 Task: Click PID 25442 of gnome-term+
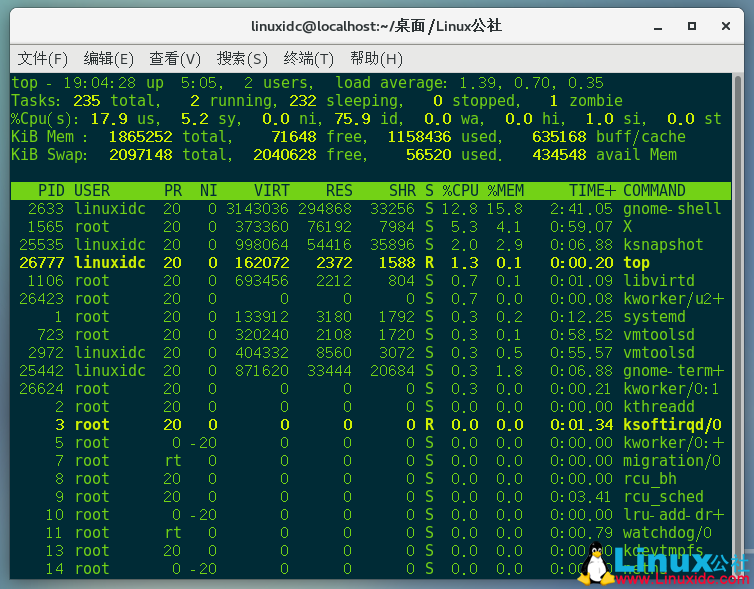click(x=41, y=371)
